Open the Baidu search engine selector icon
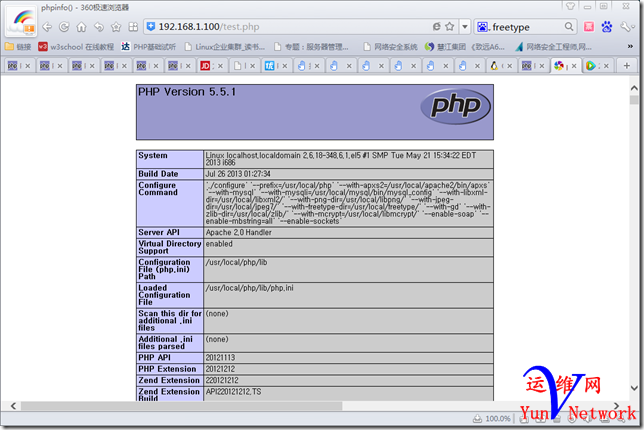 (483, 27)
